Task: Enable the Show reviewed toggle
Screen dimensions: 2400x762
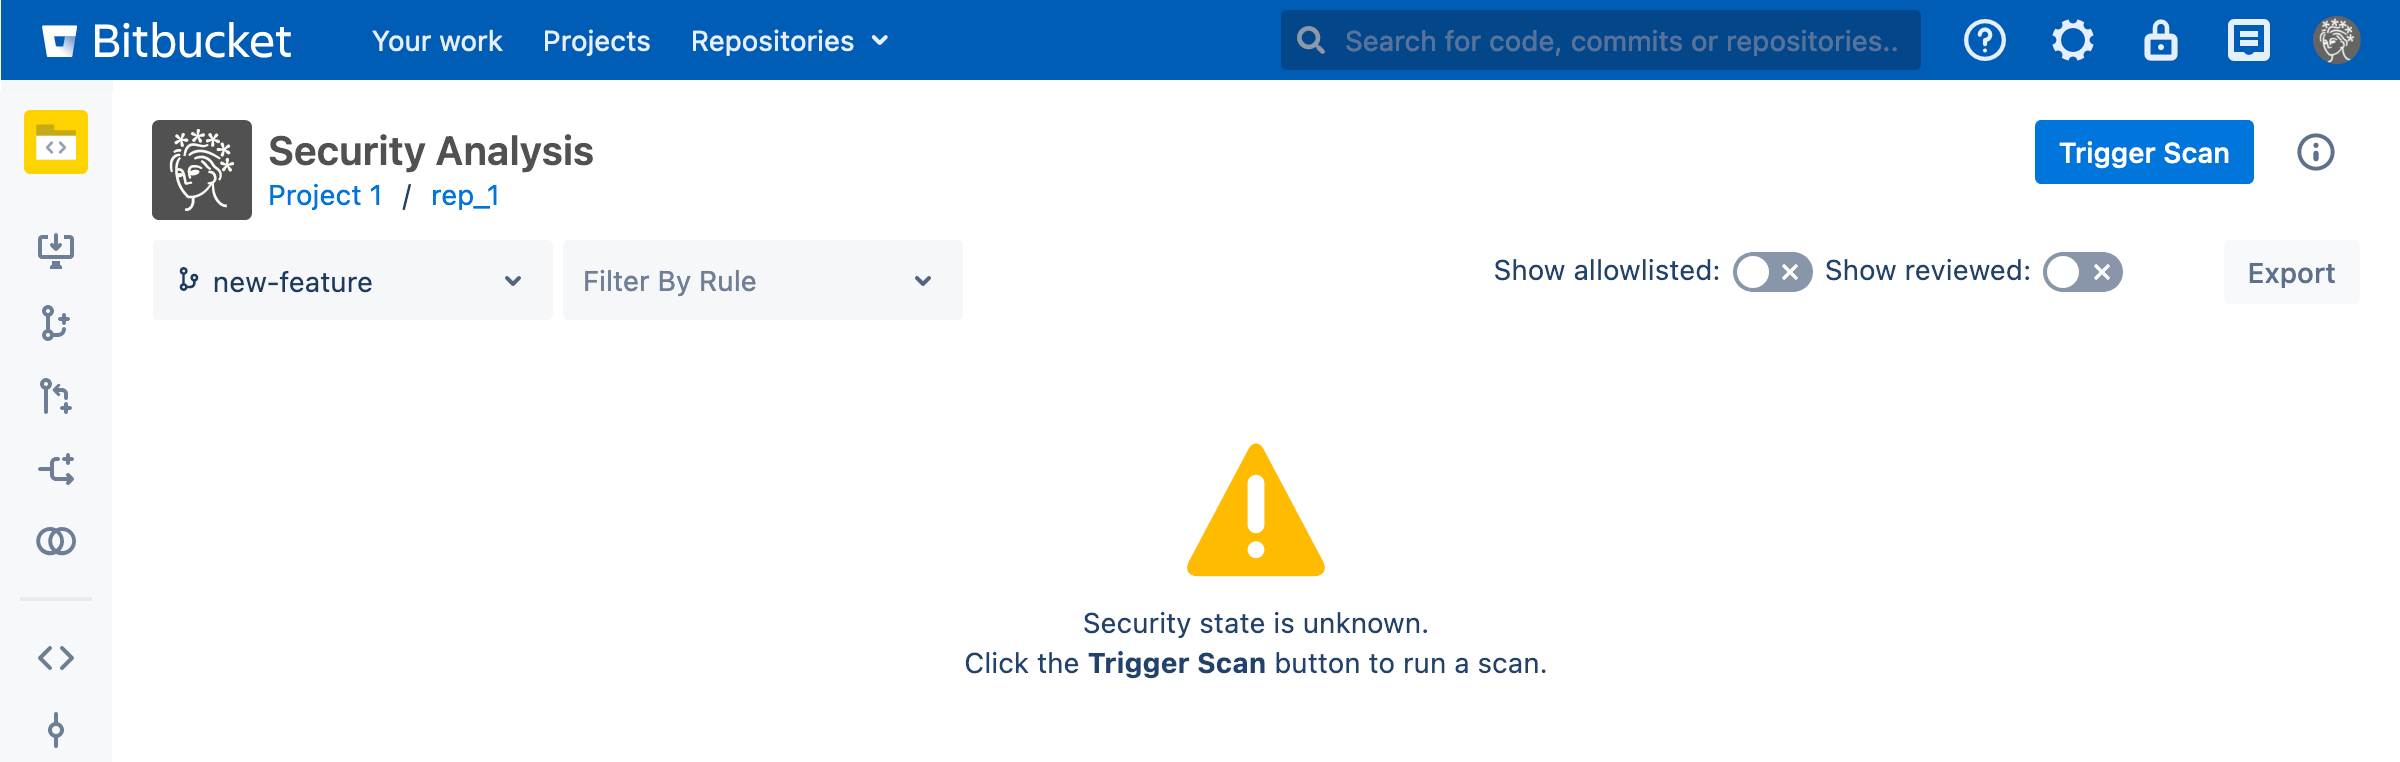Action: tap(2082, 272)
